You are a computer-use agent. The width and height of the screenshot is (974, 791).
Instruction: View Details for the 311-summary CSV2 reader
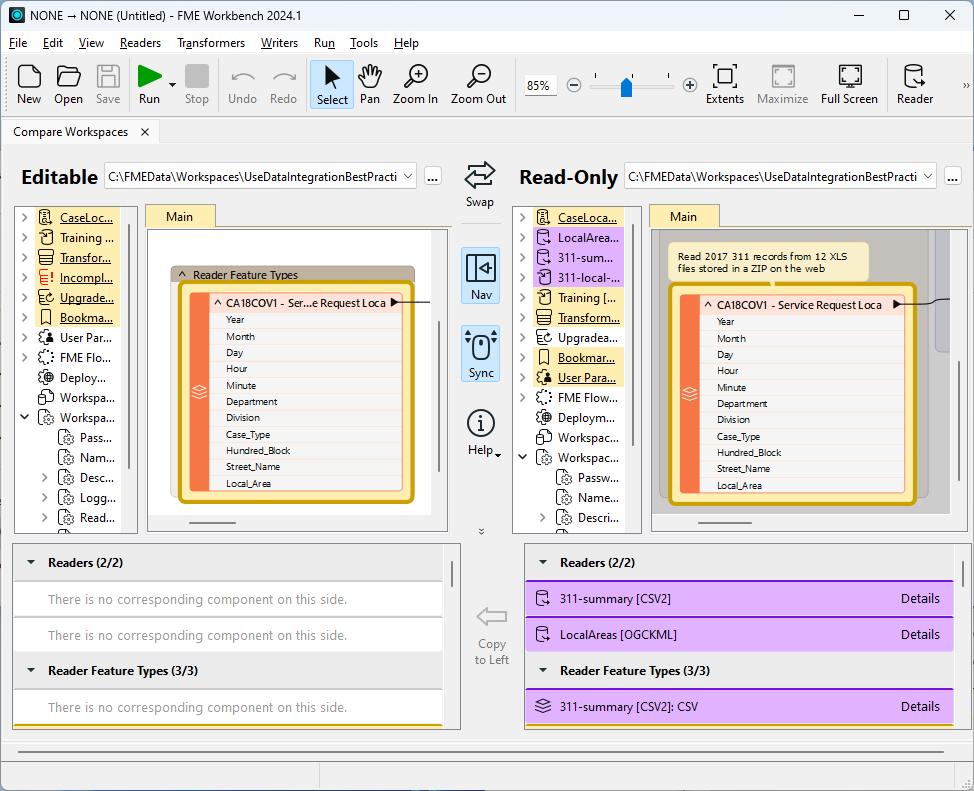[x=919, y=598]
